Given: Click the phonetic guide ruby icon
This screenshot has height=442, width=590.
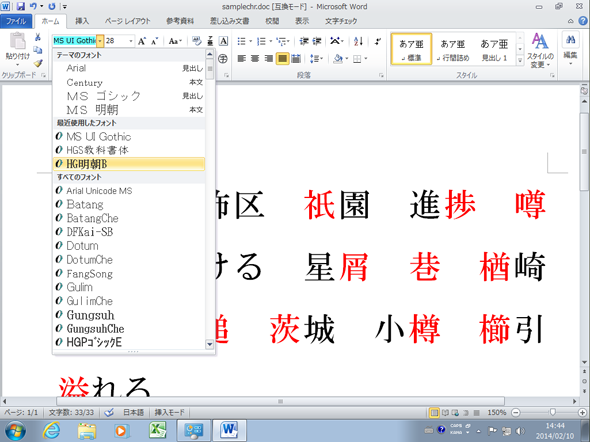Looking at the screenshot, I should click(210, 41).
